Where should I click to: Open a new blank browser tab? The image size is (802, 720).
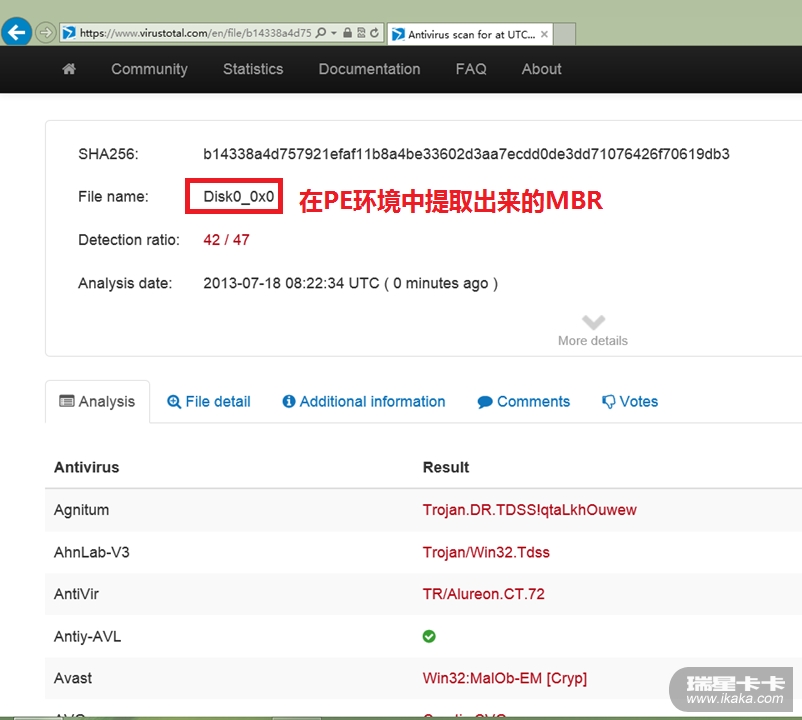[565, 34]
